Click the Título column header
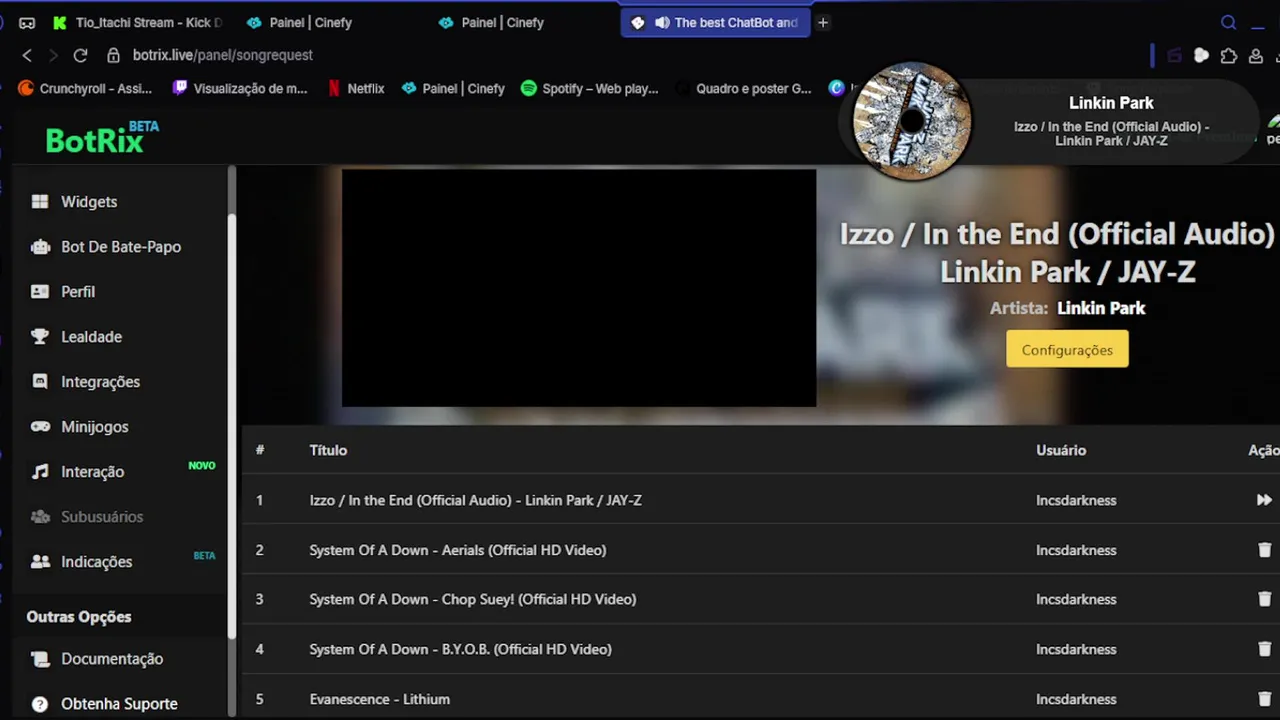Screen dimensions: 1280x720 [328, 450]
